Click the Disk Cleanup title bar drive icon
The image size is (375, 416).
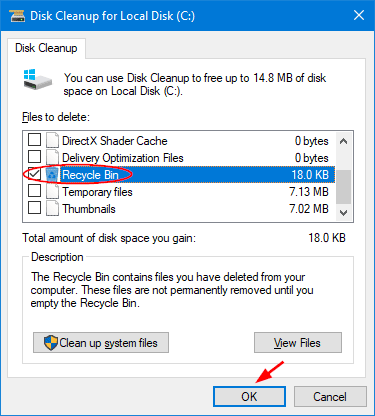(17, 16)
